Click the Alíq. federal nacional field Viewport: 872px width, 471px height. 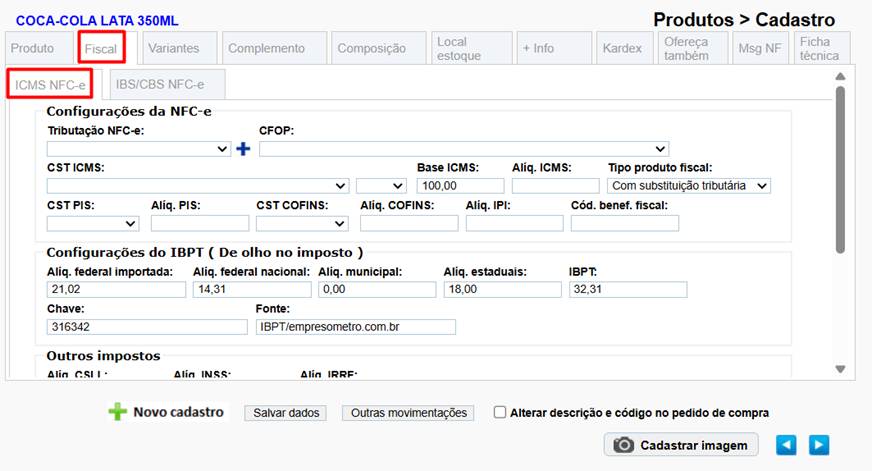point(252,289)
